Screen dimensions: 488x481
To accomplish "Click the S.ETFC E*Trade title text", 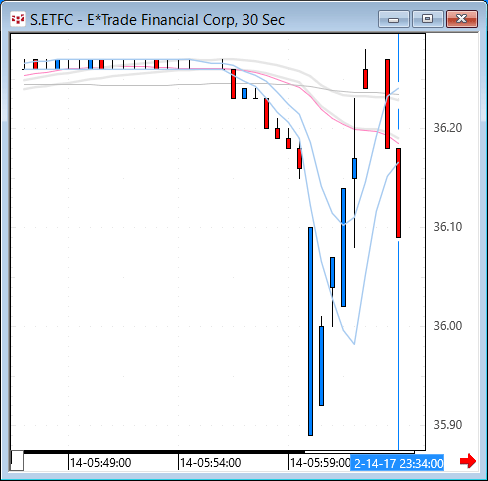I will (x=157, y=20).
